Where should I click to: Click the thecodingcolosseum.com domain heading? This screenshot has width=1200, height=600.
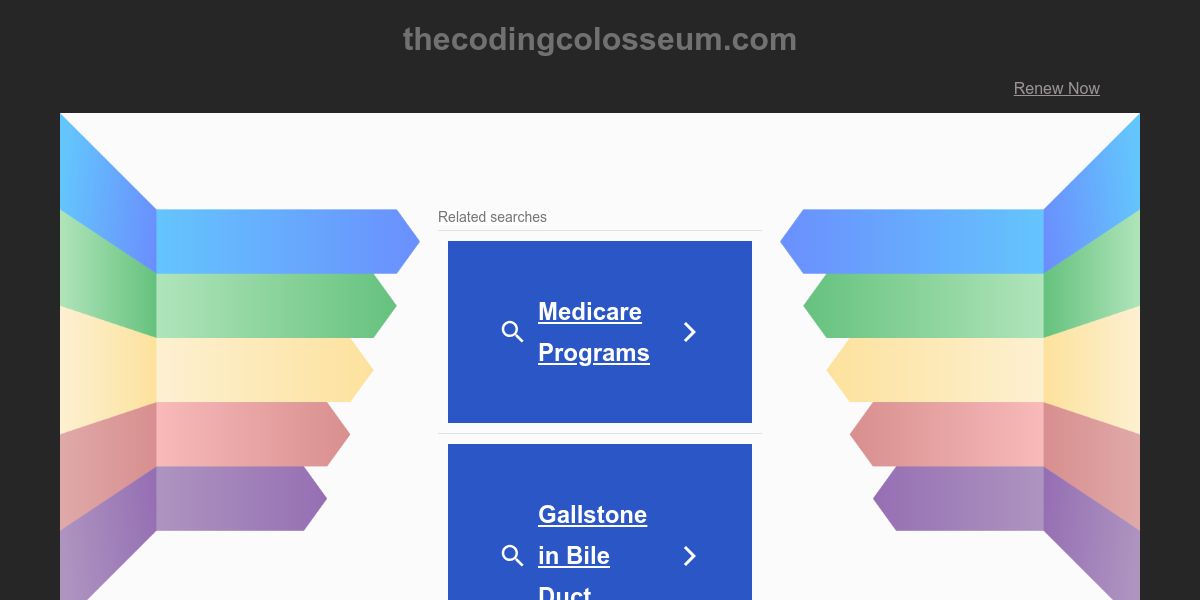pyautogui.click(x=600, y=39)
